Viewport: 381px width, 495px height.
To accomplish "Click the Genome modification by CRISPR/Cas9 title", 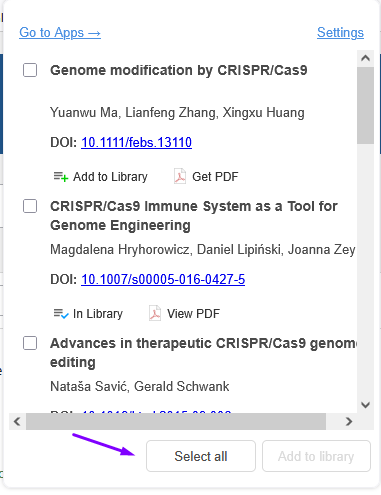I will [x=179, y=70].
